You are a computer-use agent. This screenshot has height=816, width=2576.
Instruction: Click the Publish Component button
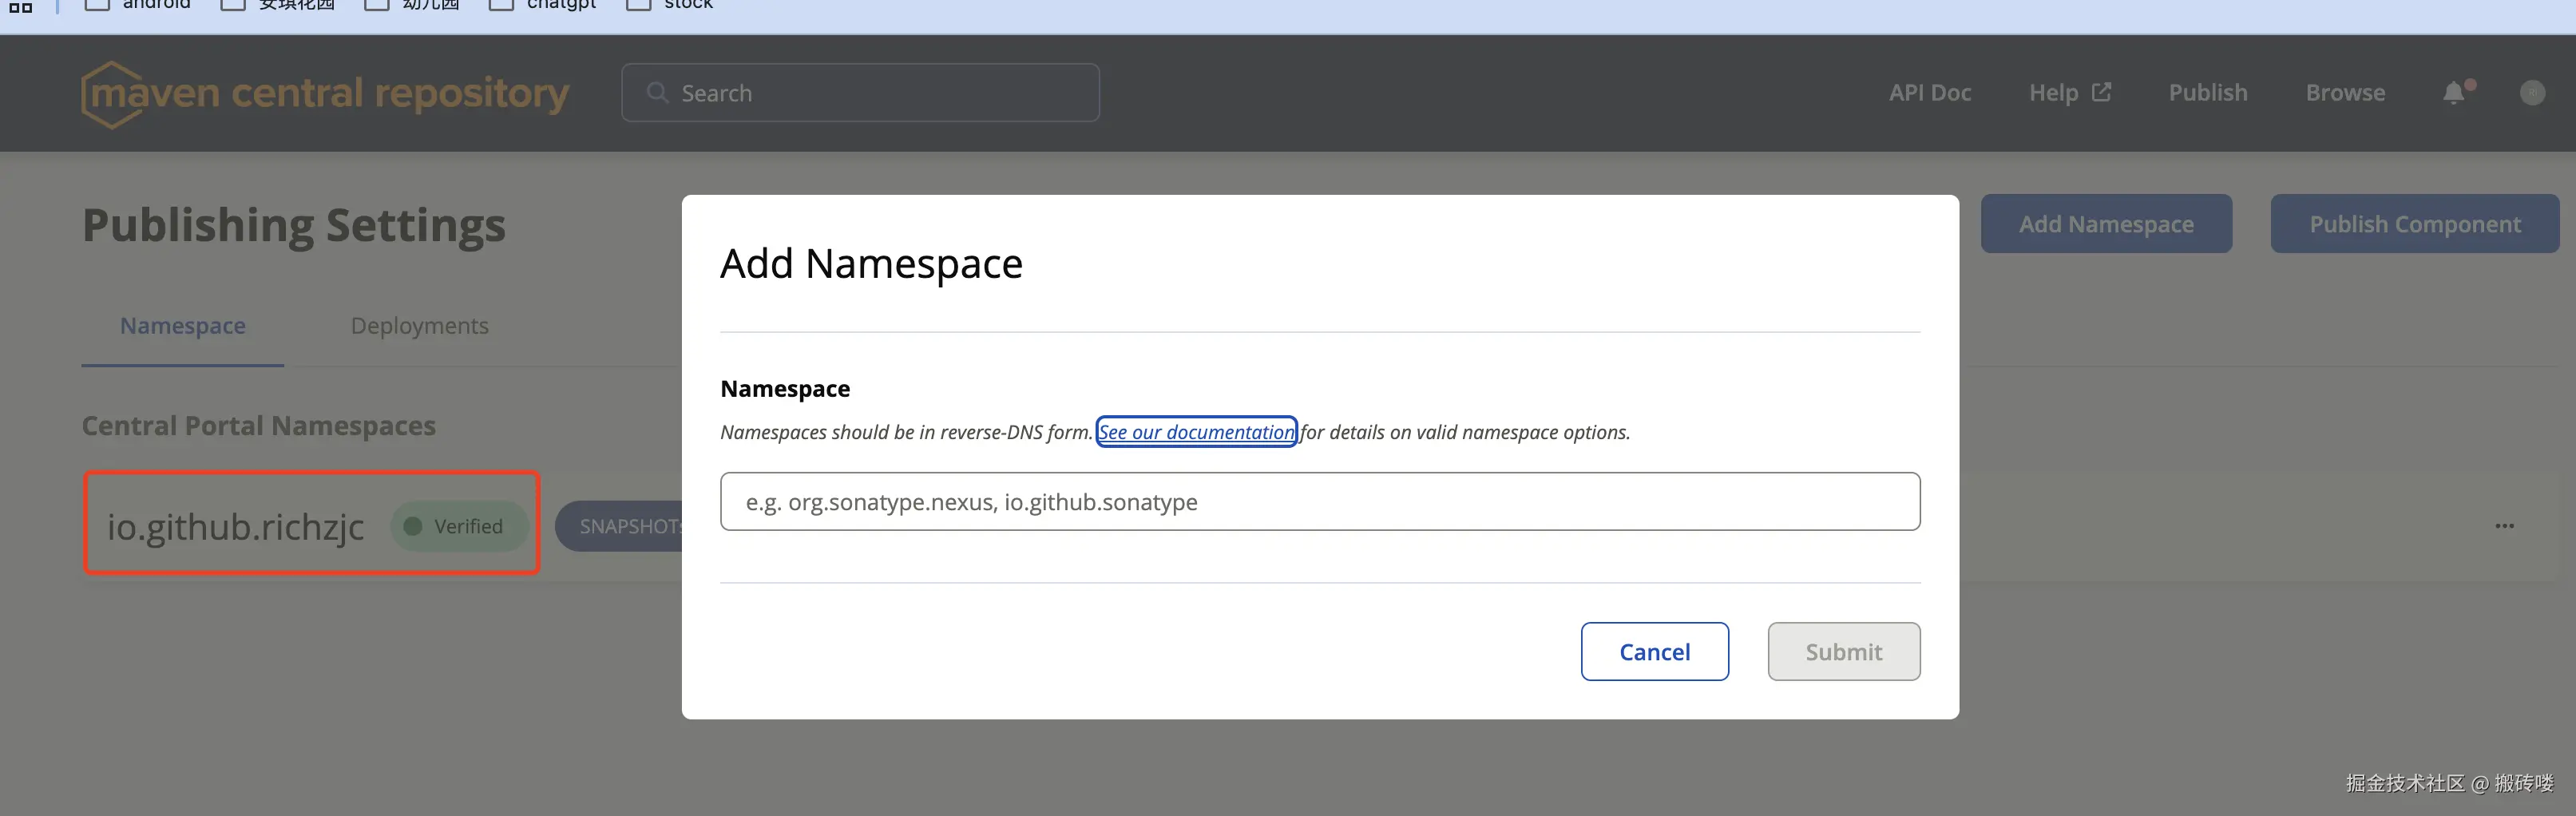2414,224
